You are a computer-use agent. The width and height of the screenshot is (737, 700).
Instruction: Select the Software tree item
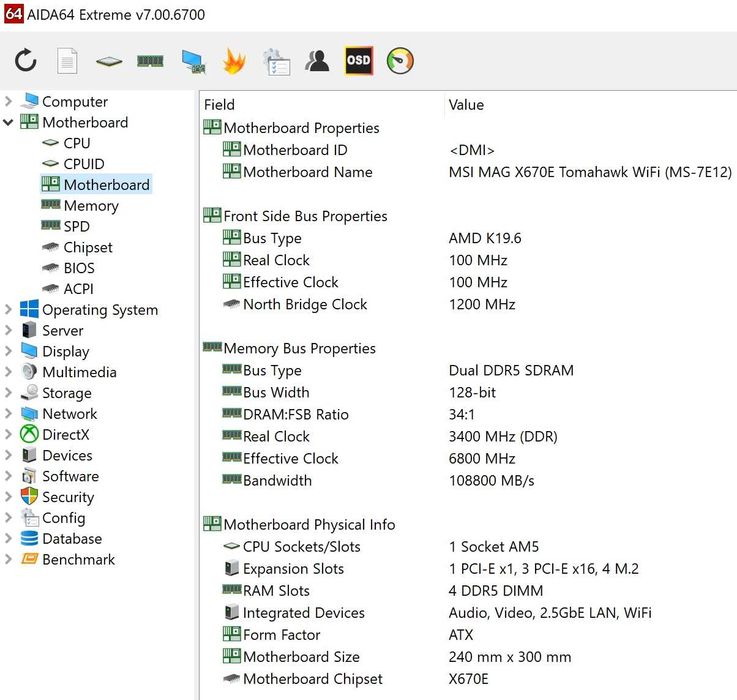[60, 476]
